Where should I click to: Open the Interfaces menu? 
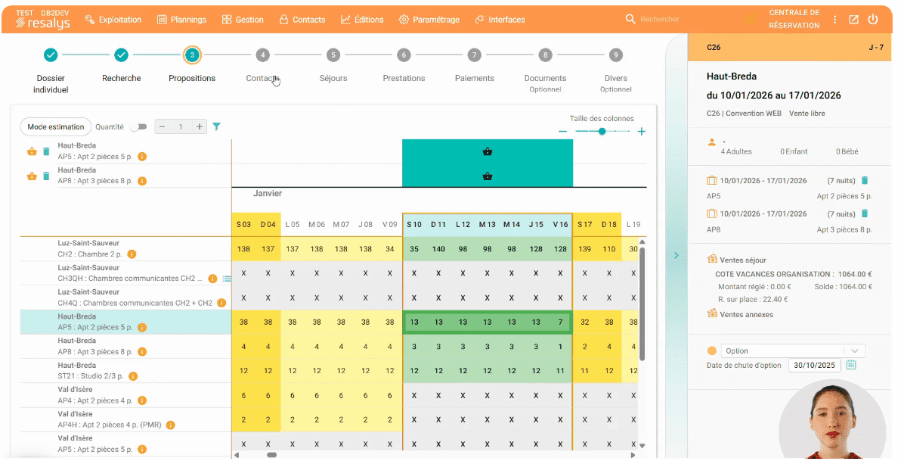point(500,20)
